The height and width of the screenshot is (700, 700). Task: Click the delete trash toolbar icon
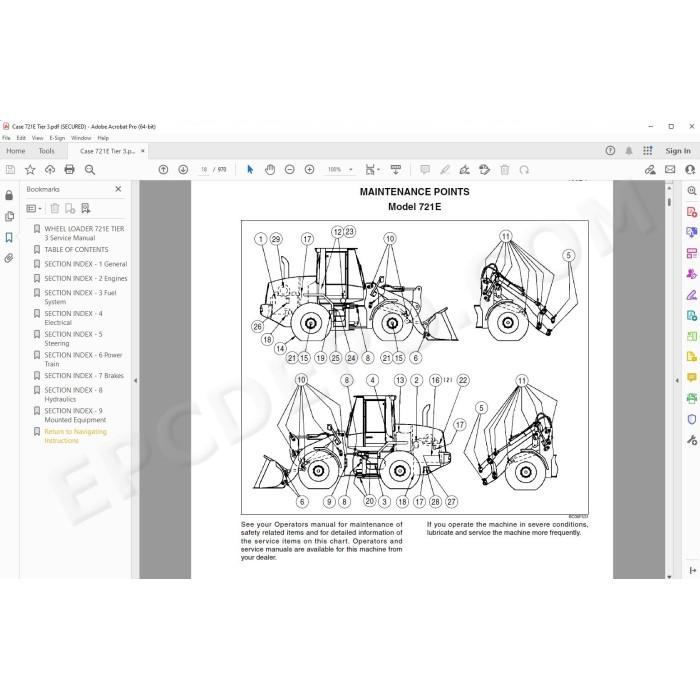[x=504, y=170]
